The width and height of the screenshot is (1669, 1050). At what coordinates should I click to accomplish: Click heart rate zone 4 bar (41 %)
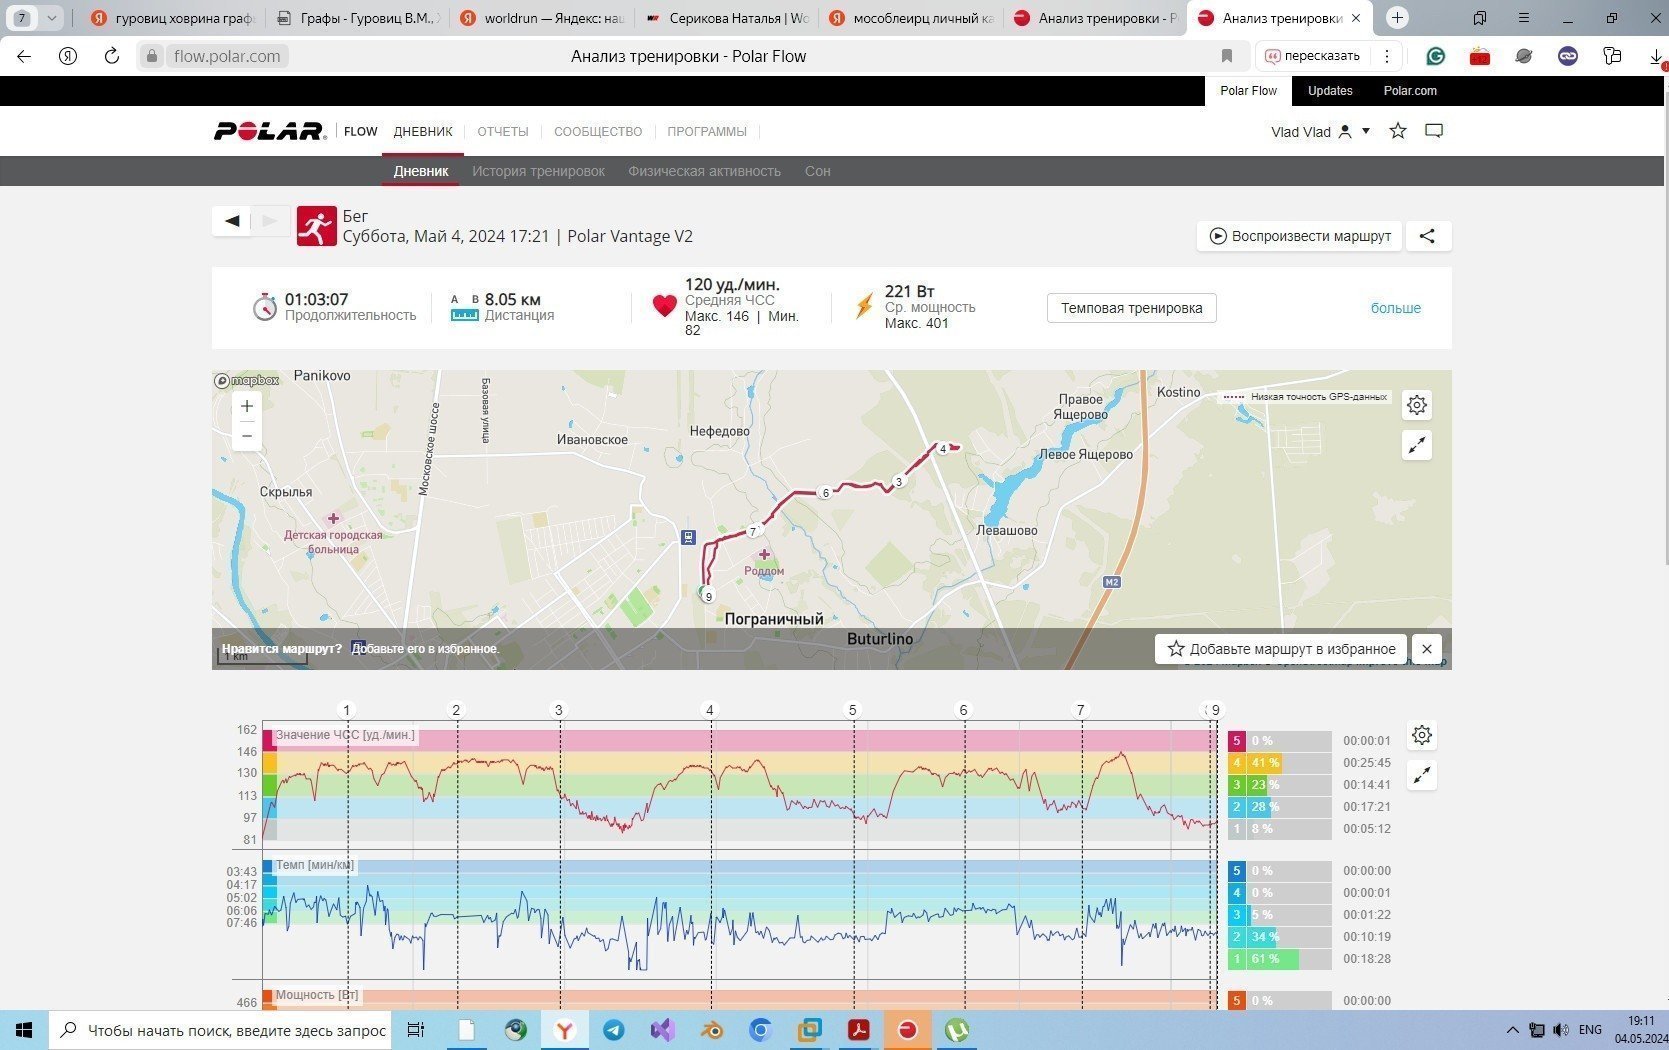1280,763
